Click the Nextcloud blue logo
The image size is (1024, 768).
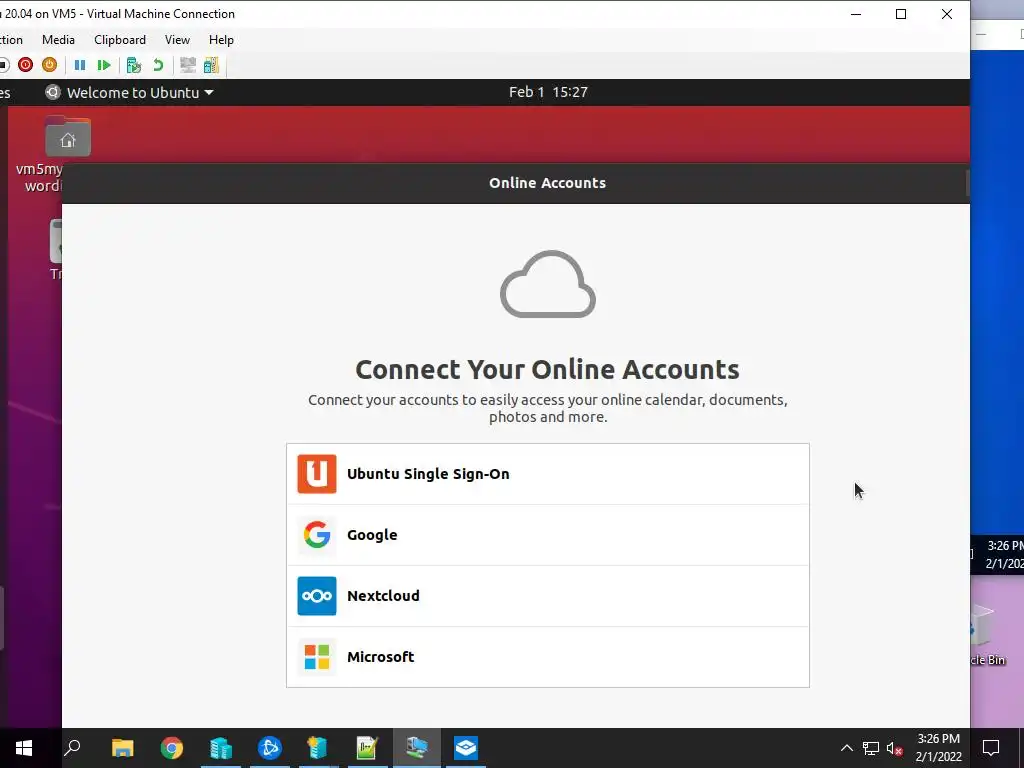click(317, 596)
